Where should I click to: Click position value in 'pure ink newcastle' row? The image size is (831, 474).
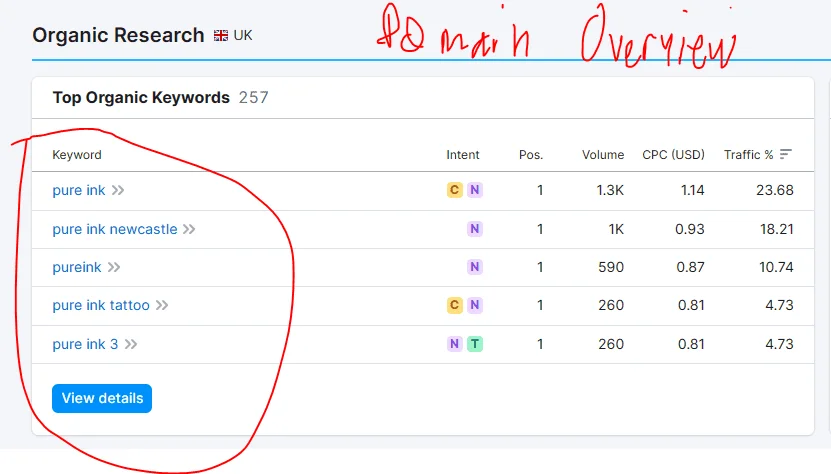(540, 229)
